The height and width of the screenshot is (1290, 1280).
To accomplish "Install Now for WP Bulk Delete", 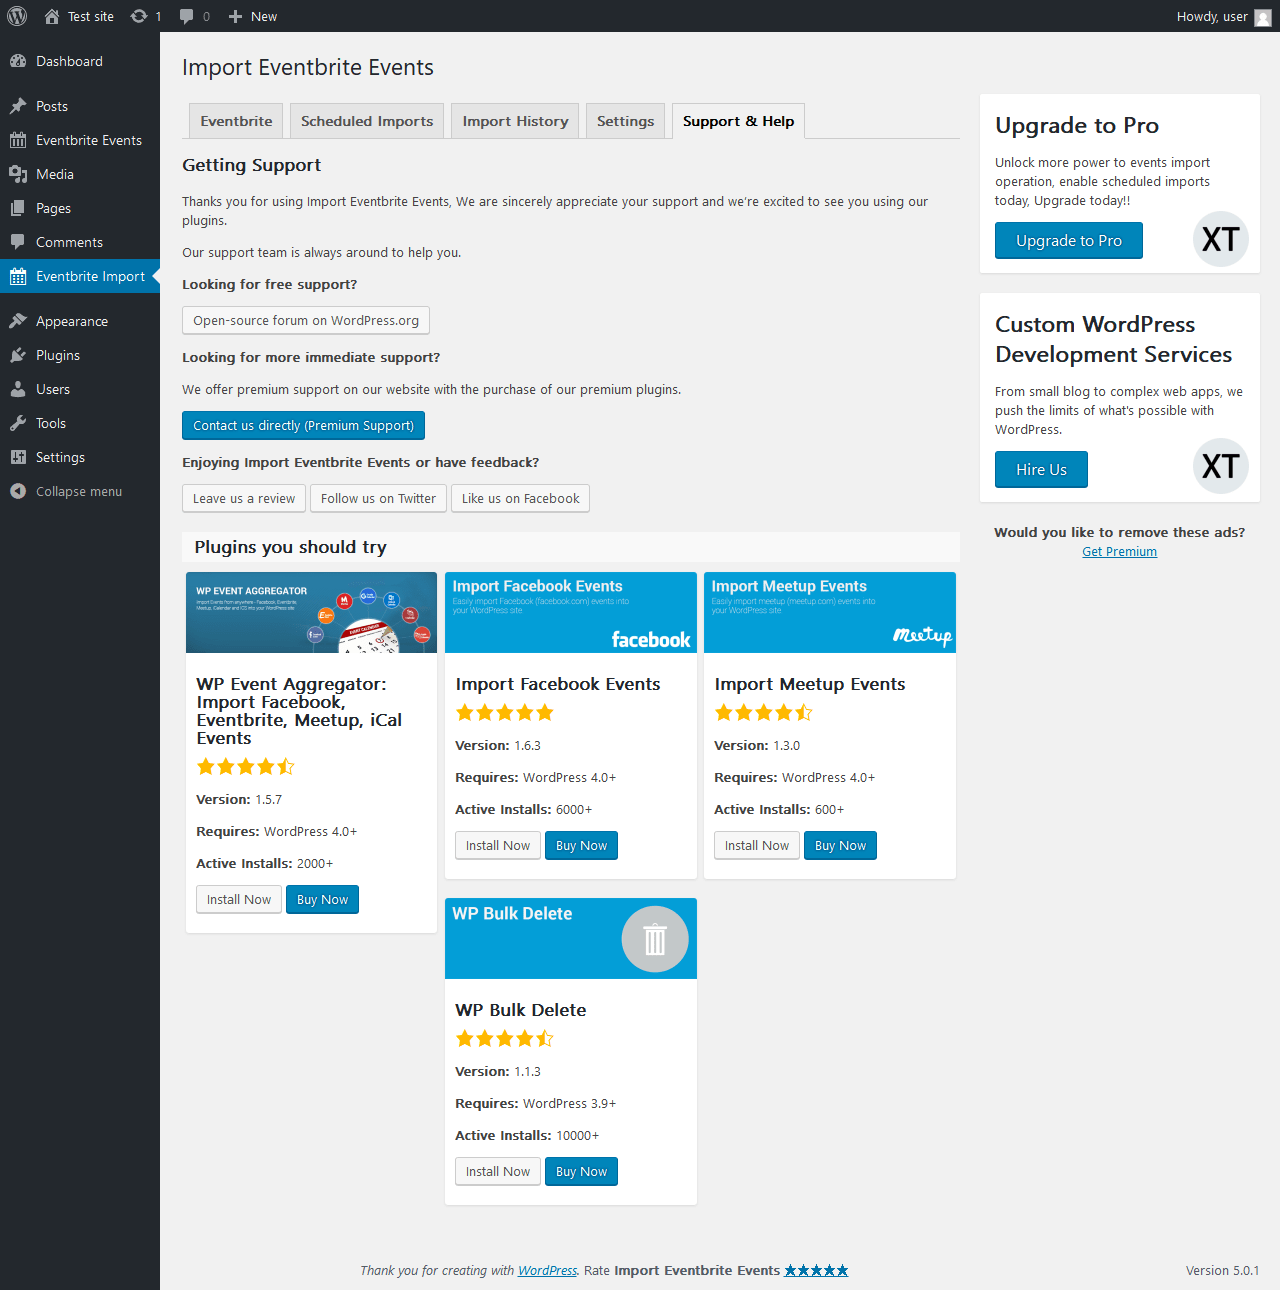I will coord(498,1171).
